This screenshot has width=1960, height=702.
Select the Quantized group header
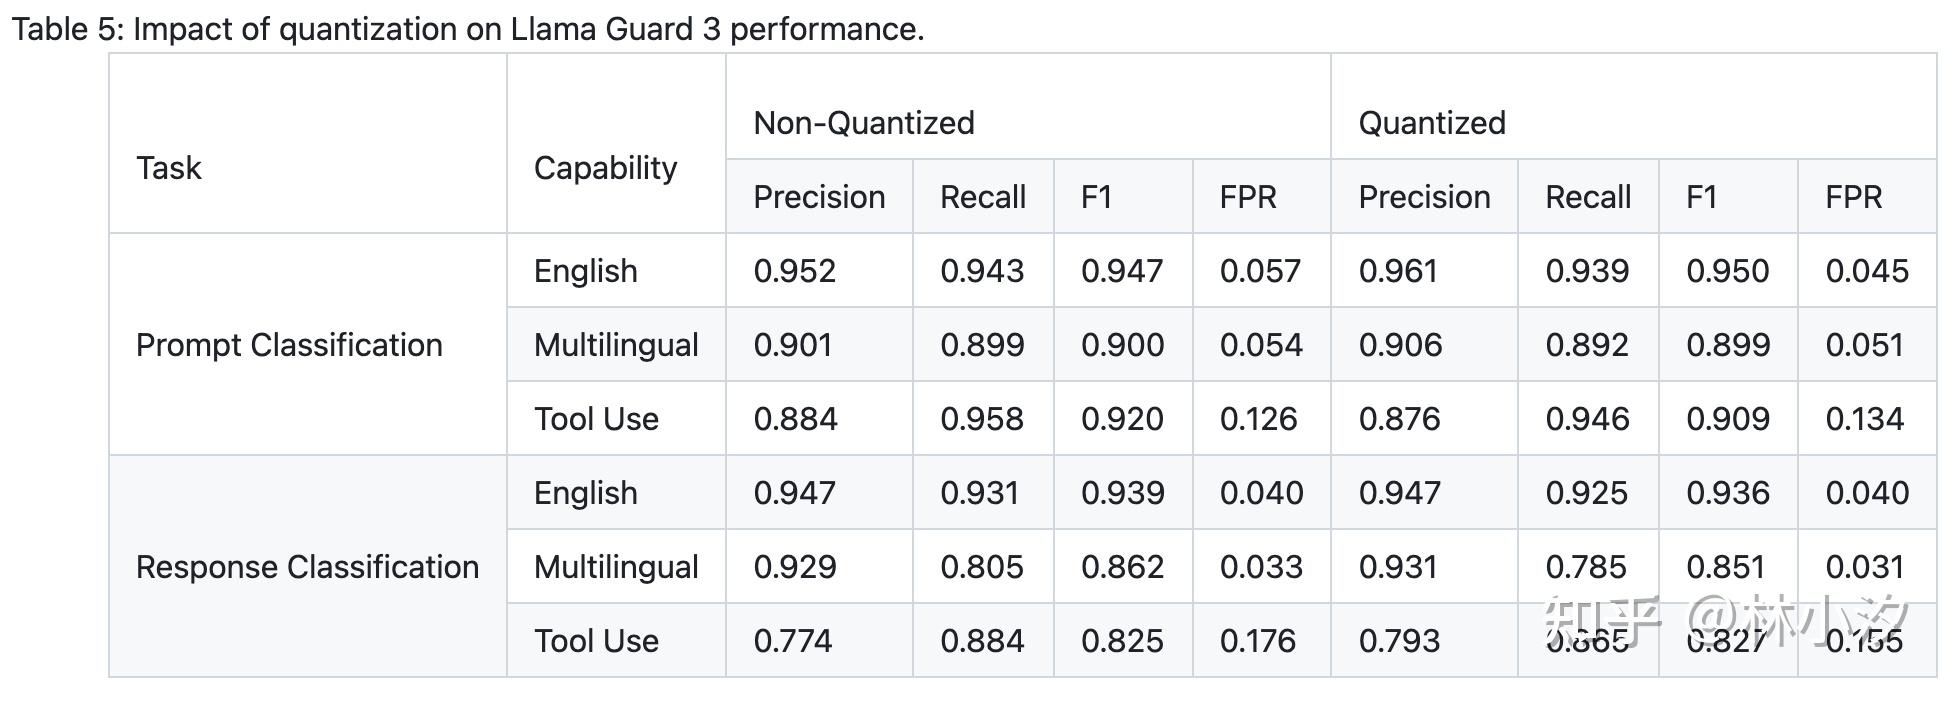[1431, 123]
